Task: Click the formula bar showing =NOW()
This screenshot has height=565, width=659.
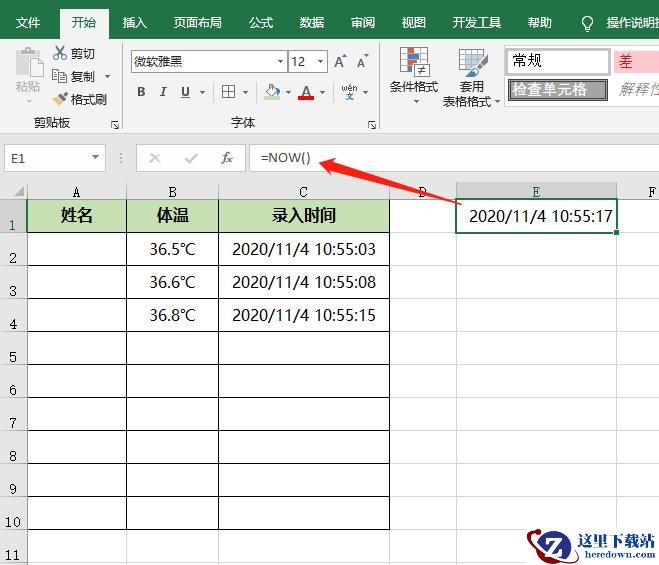Action: point(454,158)
